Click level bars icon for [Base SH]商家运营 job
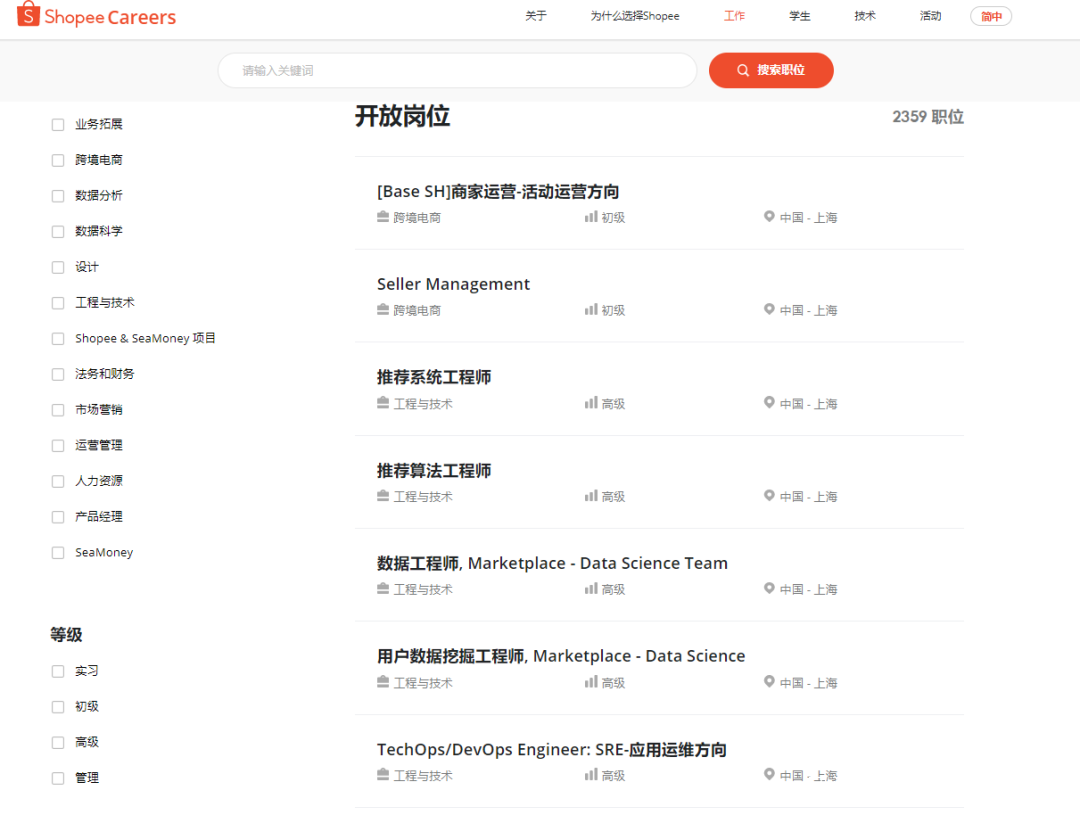 pyautogui.click(x=591, y=217)
